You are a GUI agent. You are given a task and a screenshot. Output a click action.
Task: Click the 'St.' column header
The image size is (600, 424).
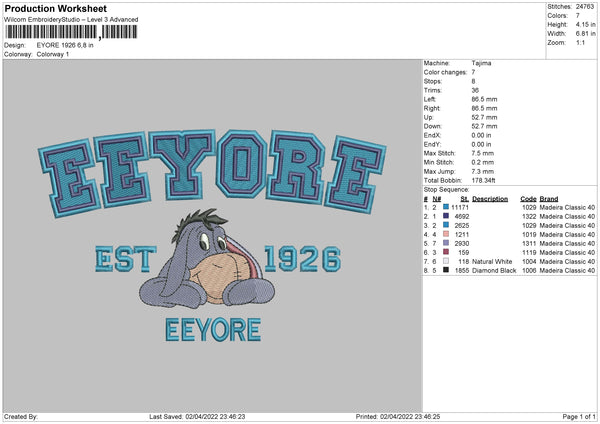coord(465,199)
